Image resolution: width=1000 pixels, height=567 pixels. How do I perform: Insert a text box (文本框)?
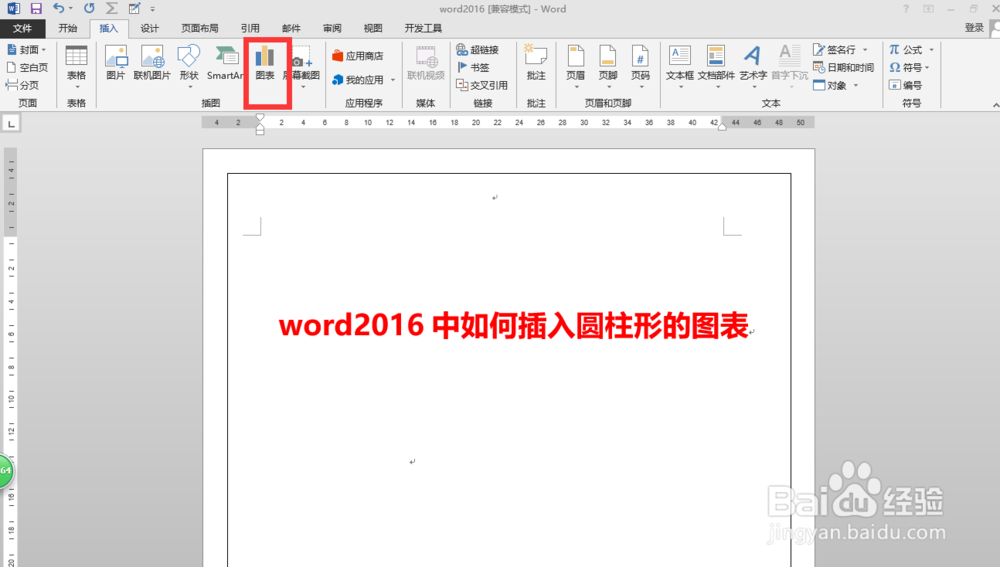point(680,66)
